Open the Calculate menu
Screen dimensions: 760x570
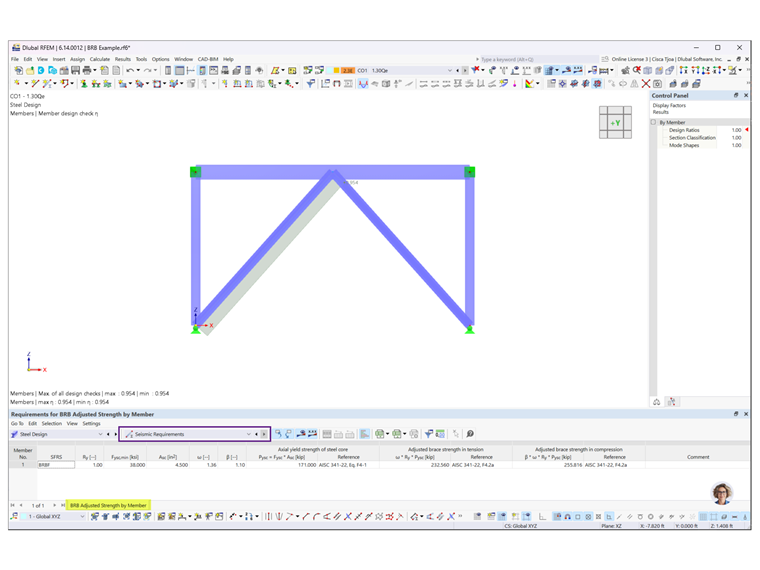click(x=100, y=59)
